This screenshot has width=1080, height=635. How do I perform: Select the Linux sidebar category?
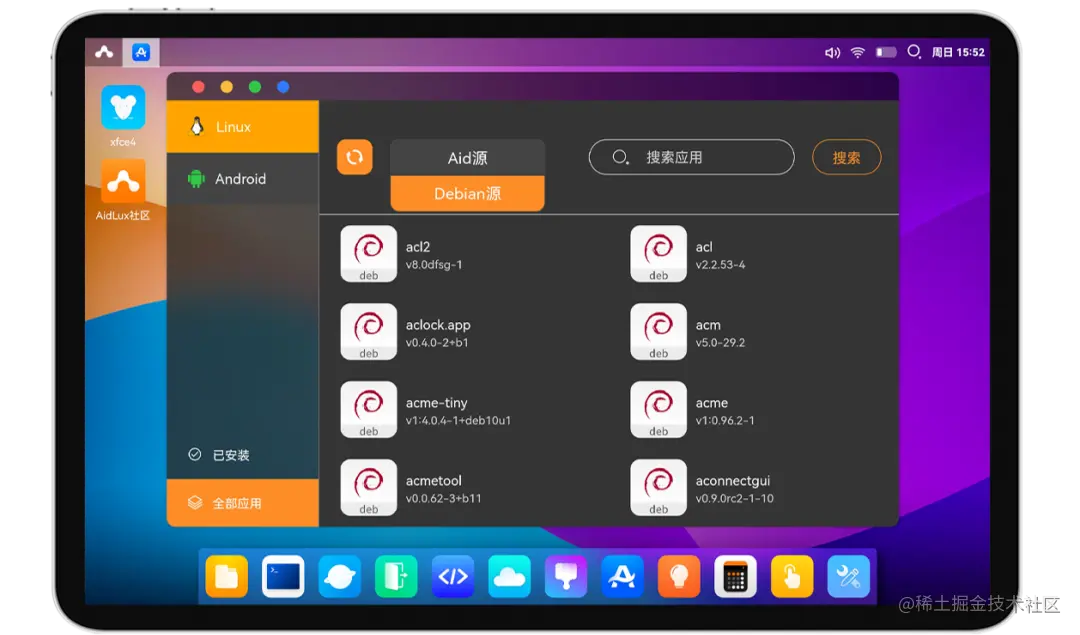click(242, 127)
